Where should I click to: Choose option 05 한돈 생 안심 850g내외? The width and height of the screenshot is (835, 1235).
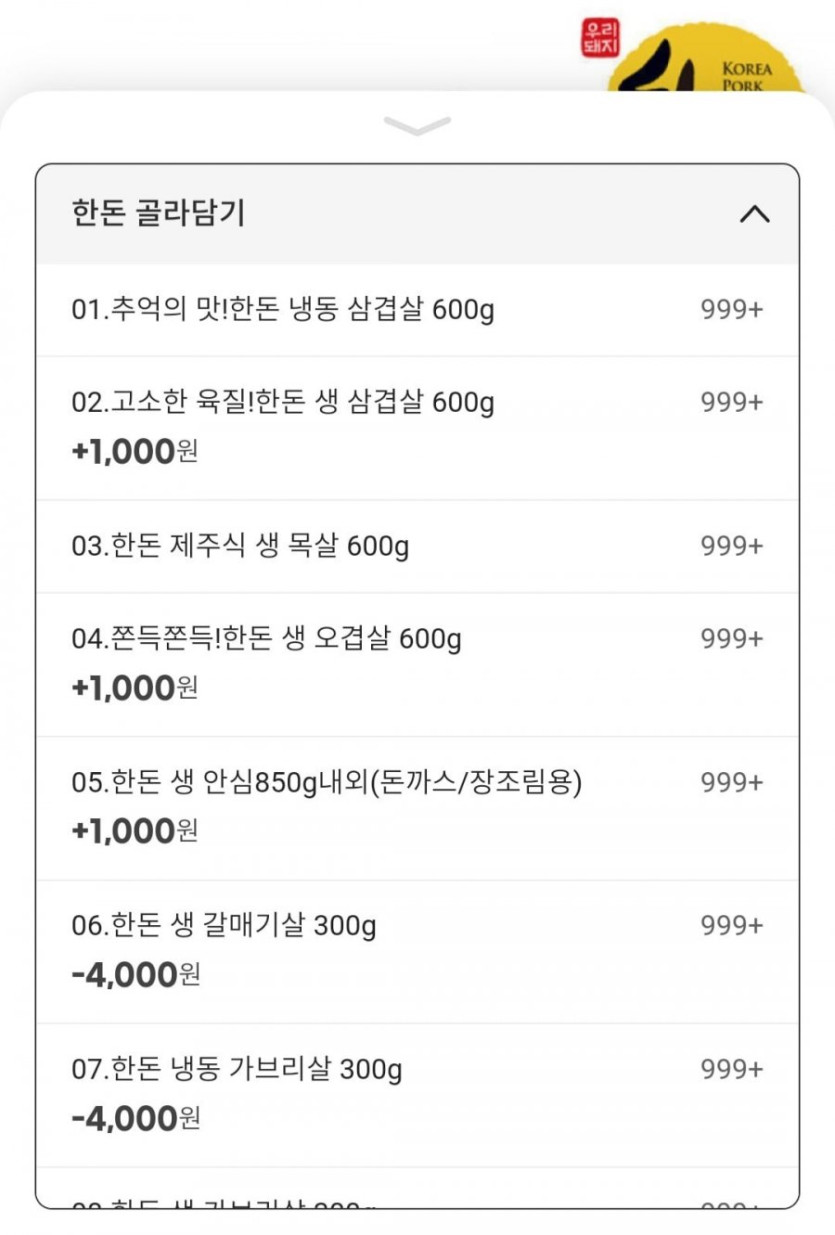tap(326, 782)
